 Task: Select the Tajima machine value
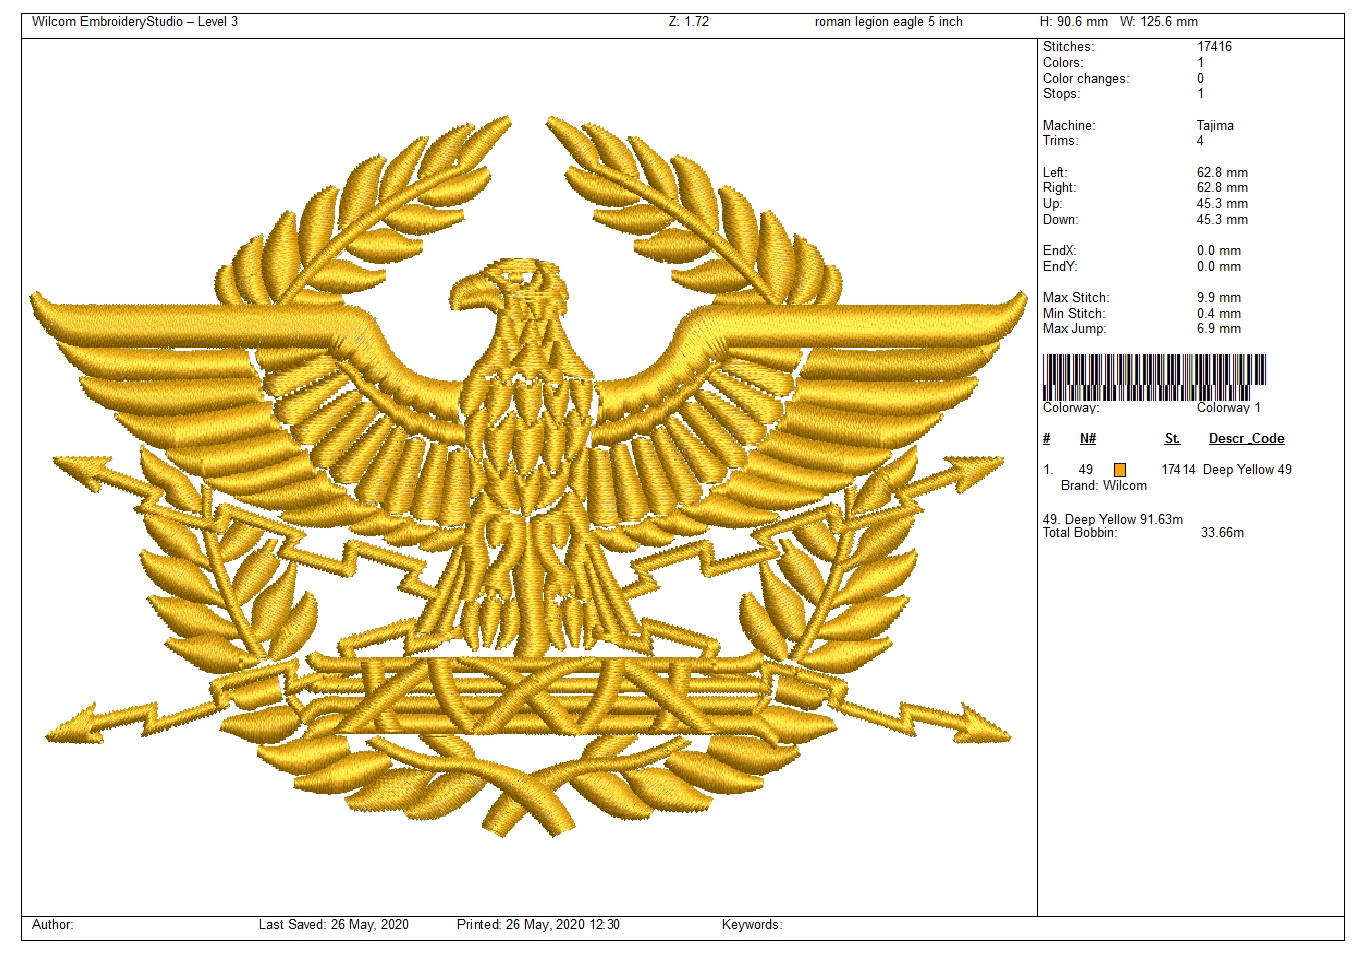click(x=1215, y=126)
